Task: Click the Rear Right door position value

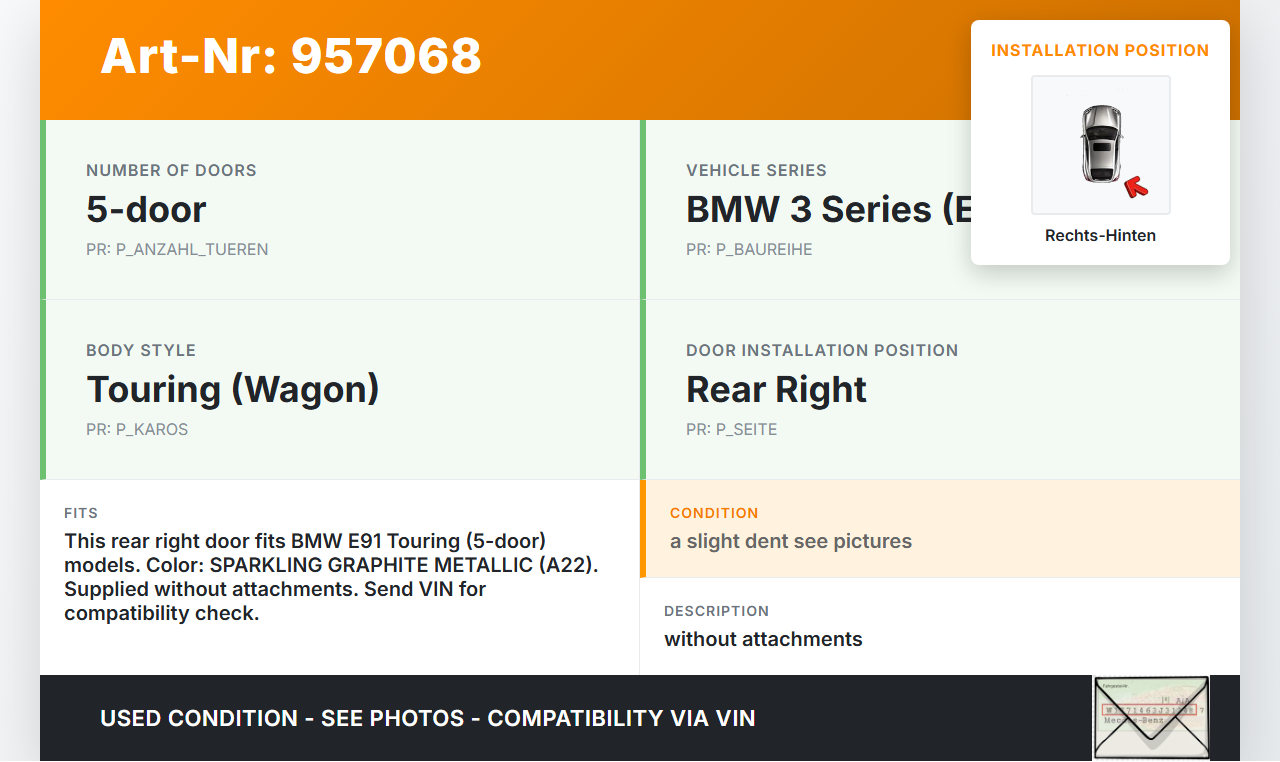Action: coord(776,389)
